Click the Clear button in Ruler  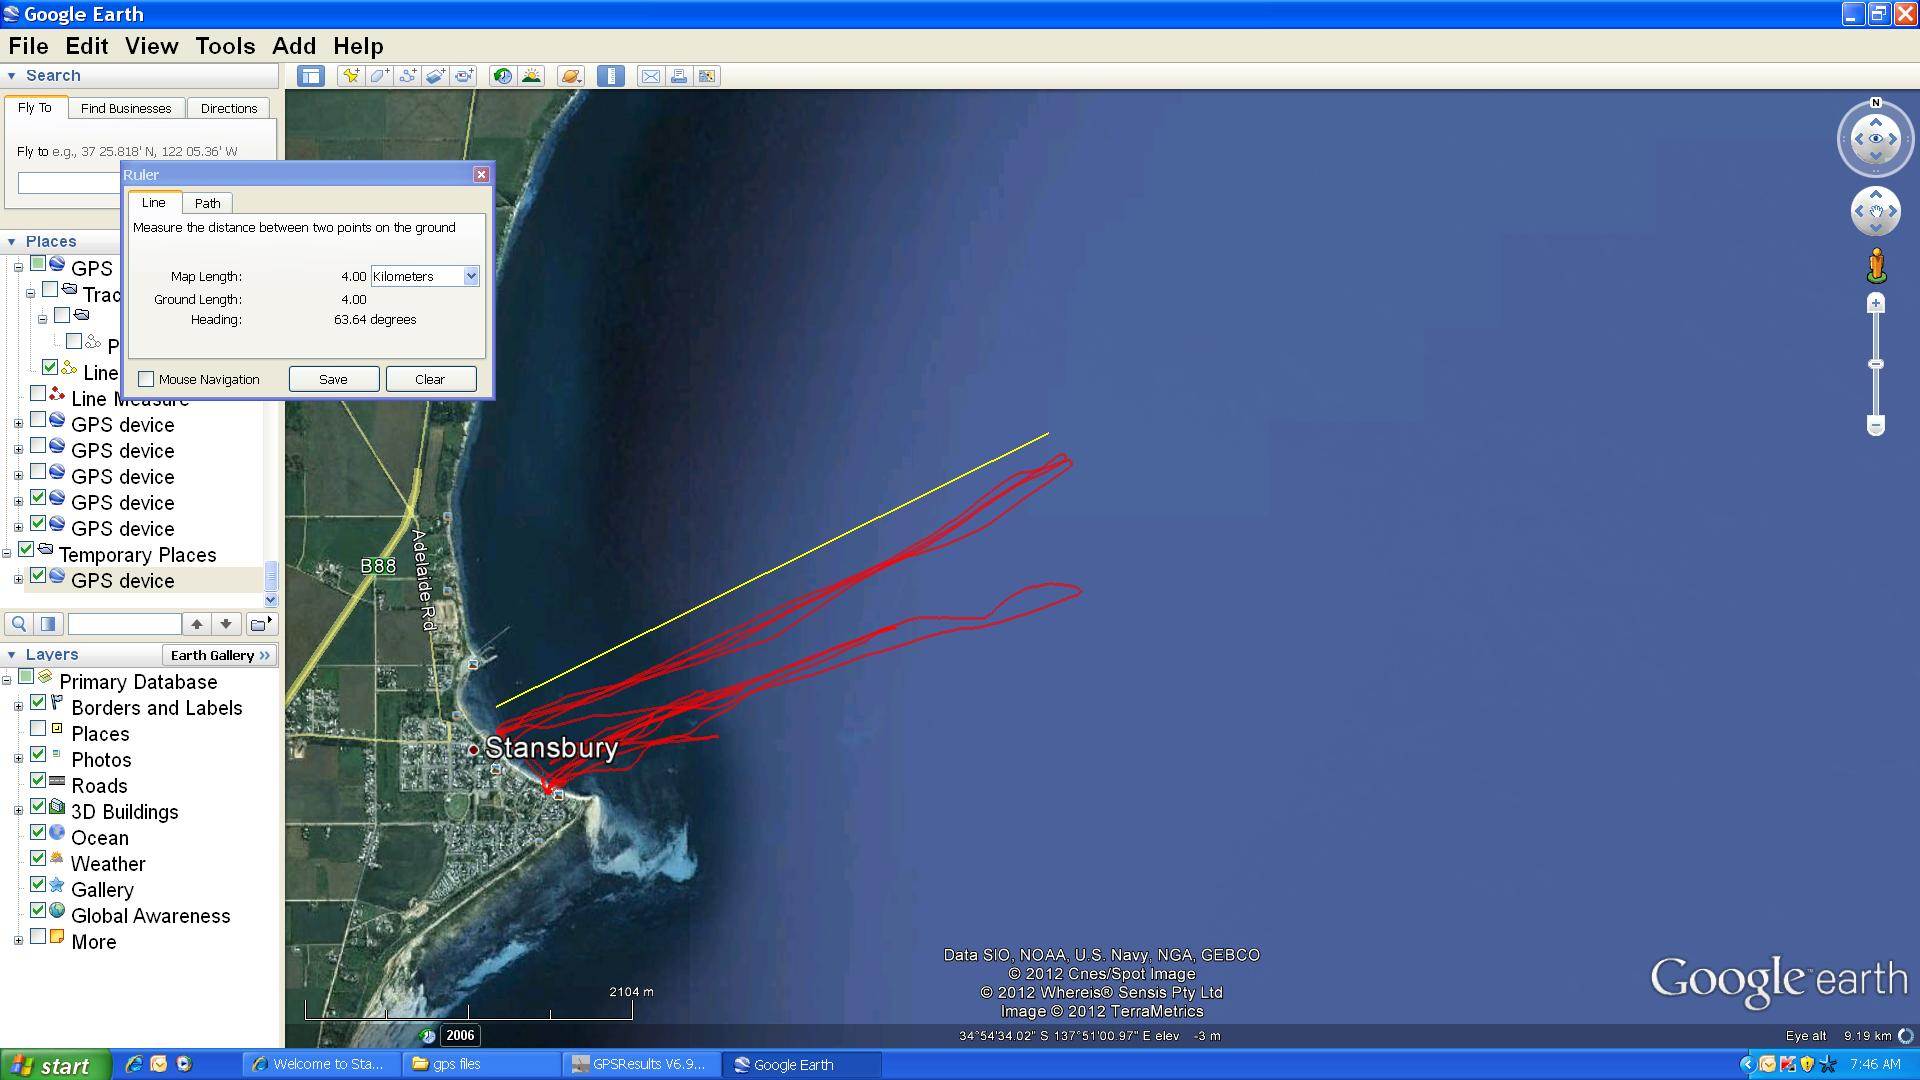430,379
